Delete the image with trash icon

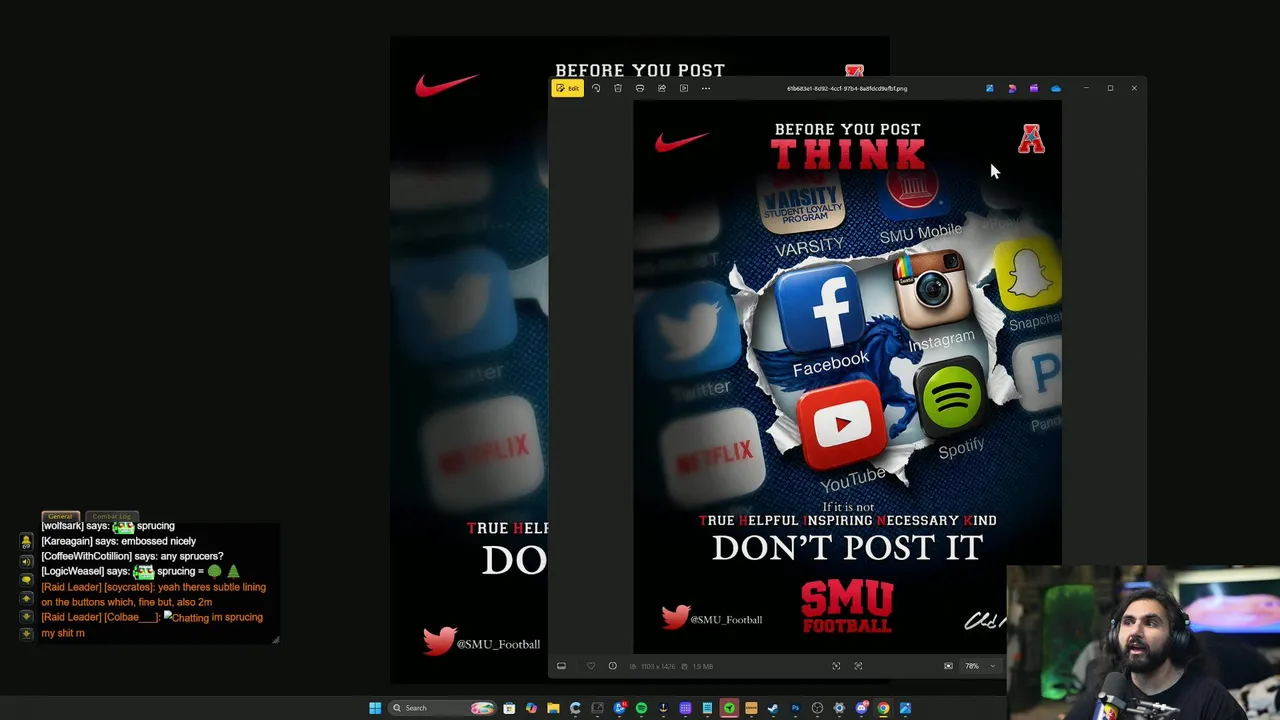coord(618,88)
